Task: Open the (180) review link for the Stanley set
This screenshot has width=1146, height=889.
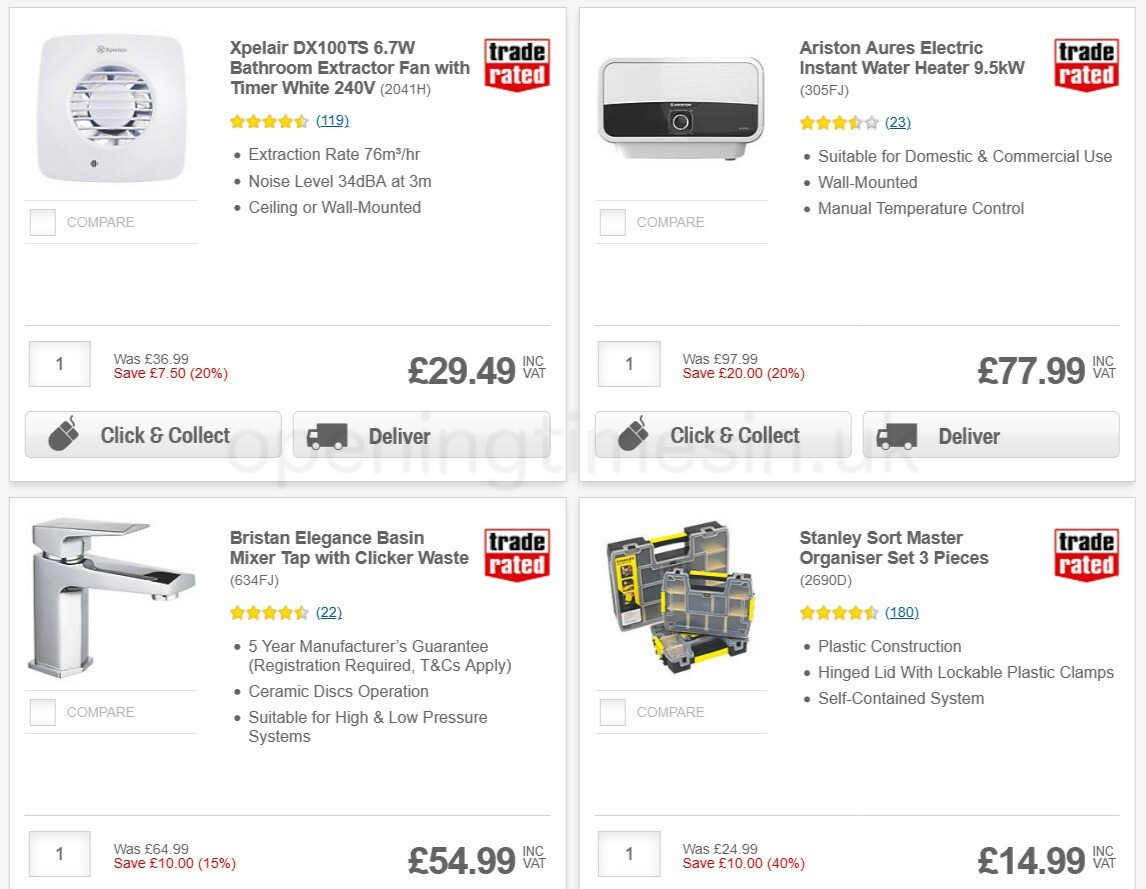Action: [899, 612]
